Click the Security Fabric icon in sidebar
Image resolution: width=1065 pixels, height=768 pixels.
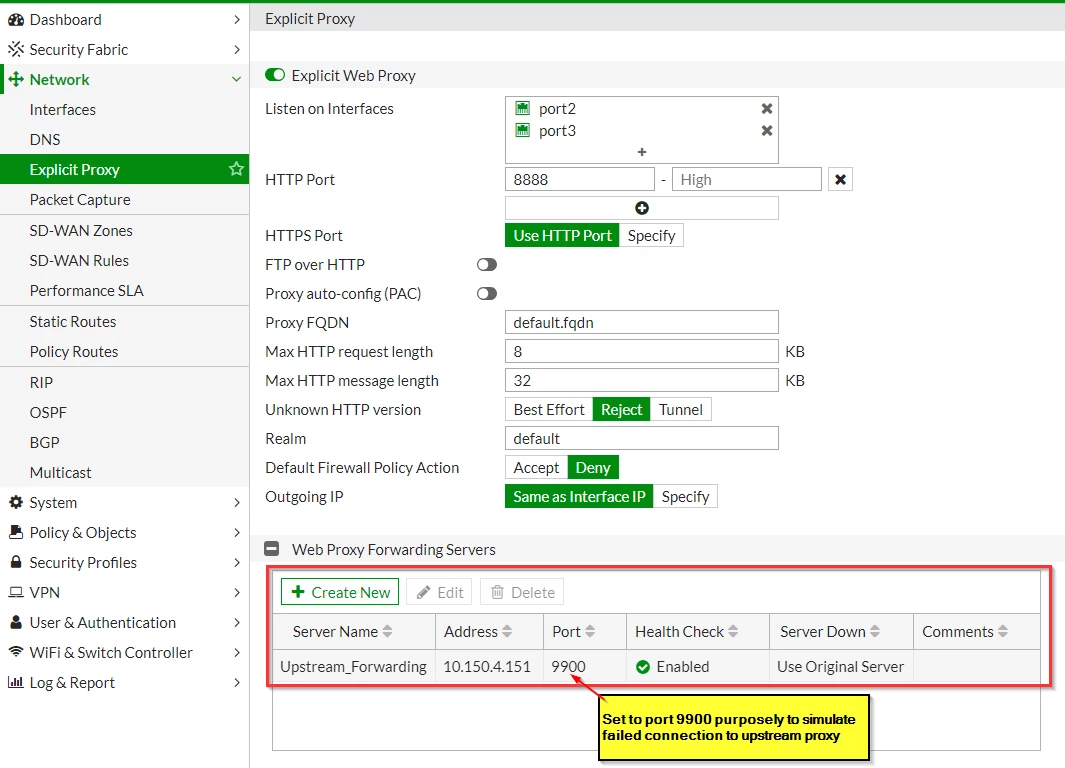[x=16, y=49]
